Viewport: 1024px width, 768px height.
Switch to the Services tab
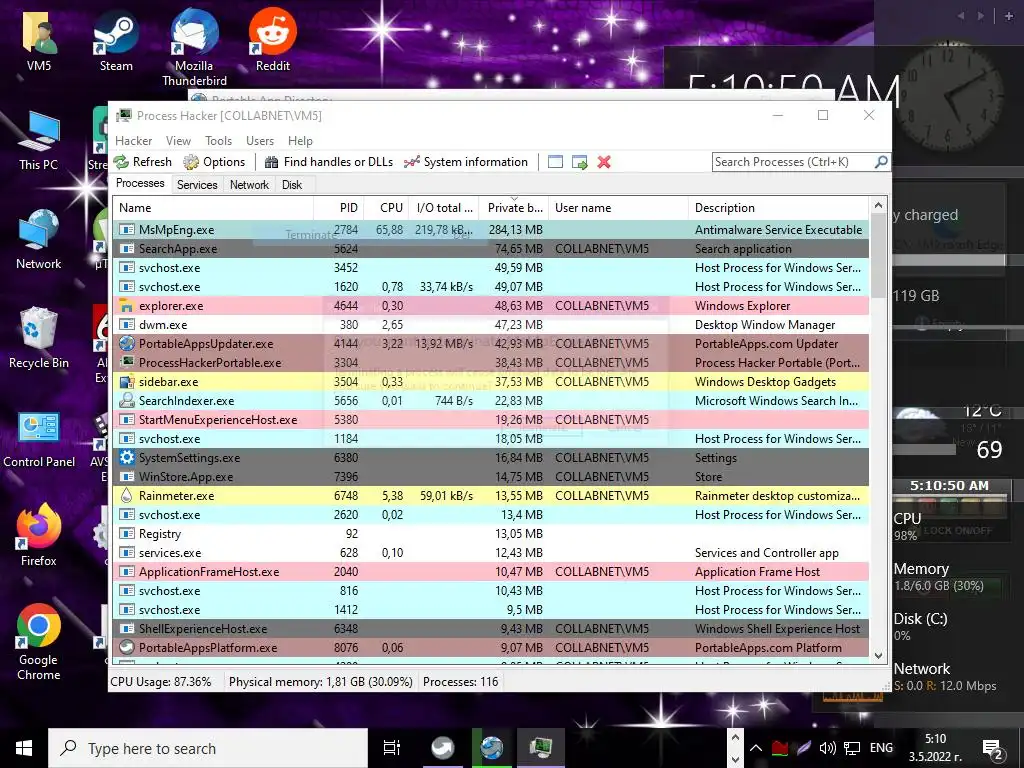point(197,185)
